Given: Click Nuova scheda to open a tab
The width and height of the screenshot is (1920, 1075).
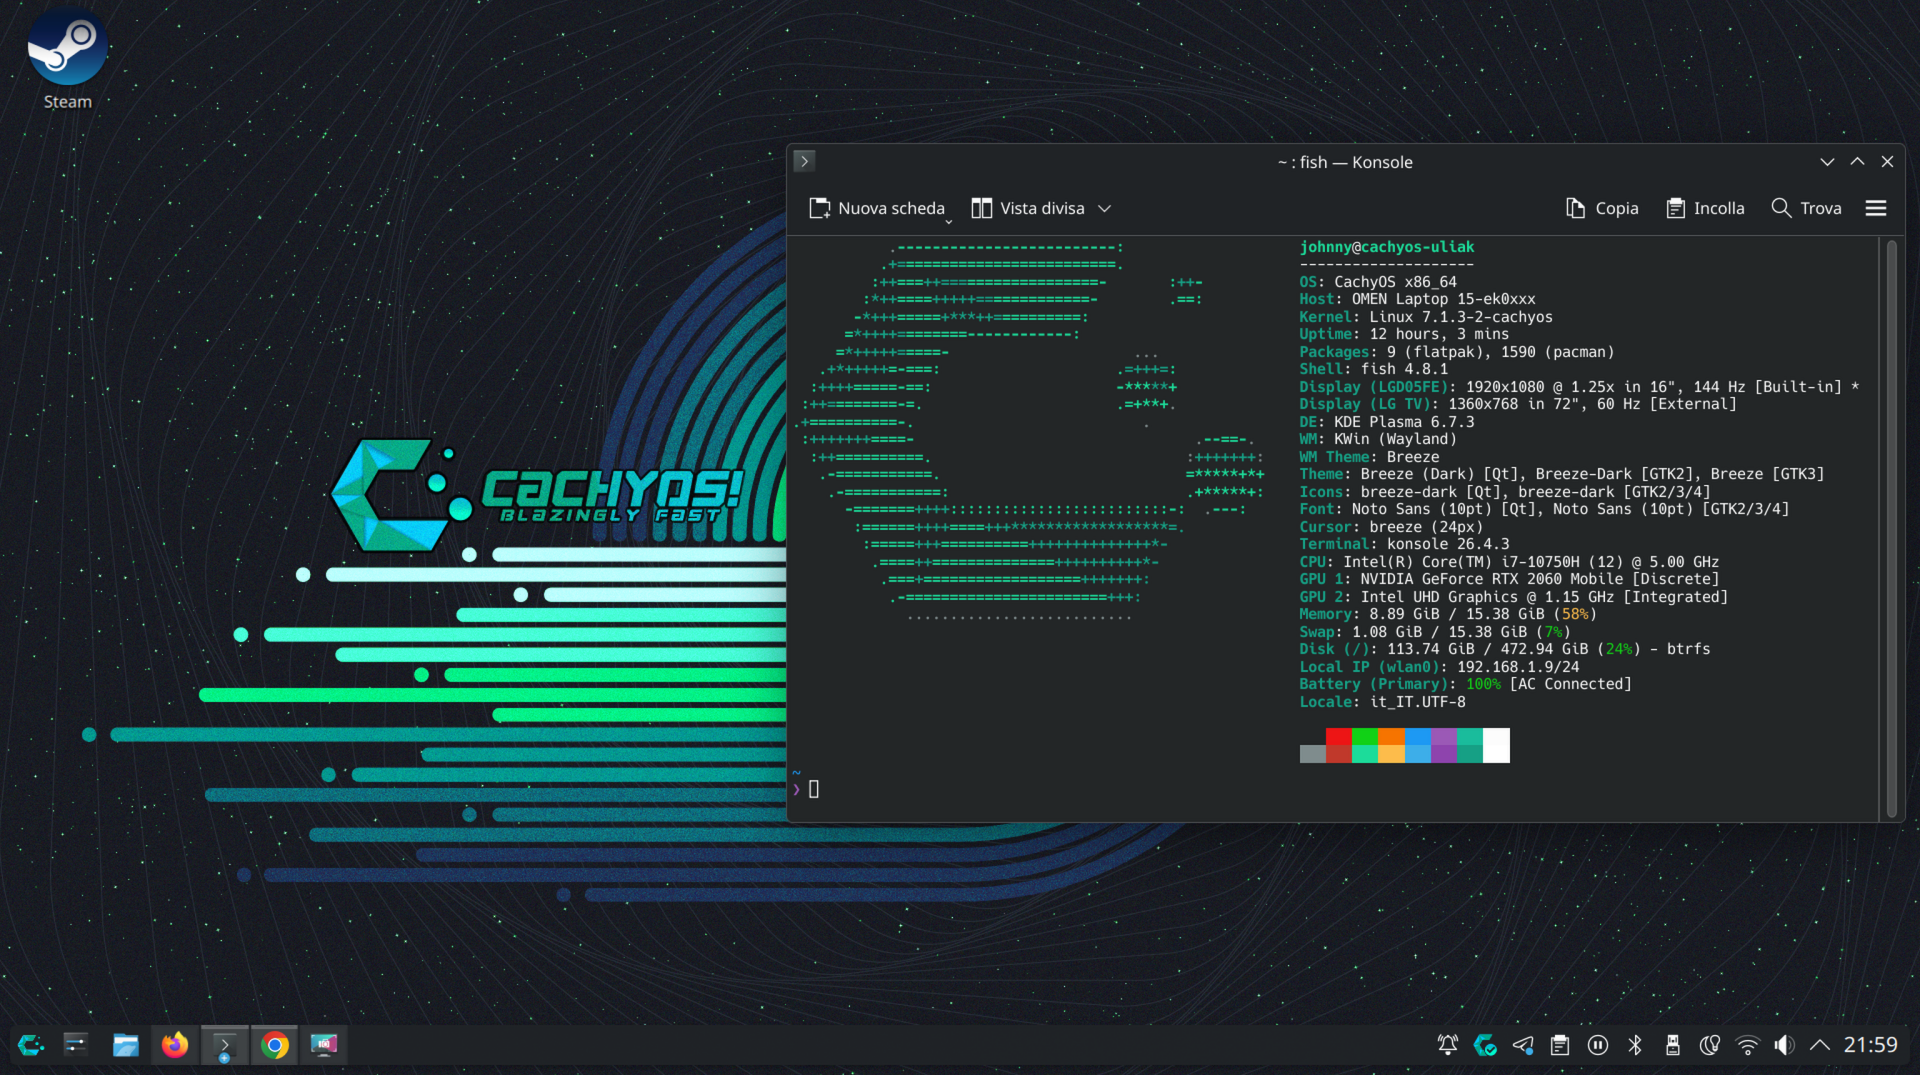Looking at the screenshot, I should pyautogui.click(x=877, y=208).
